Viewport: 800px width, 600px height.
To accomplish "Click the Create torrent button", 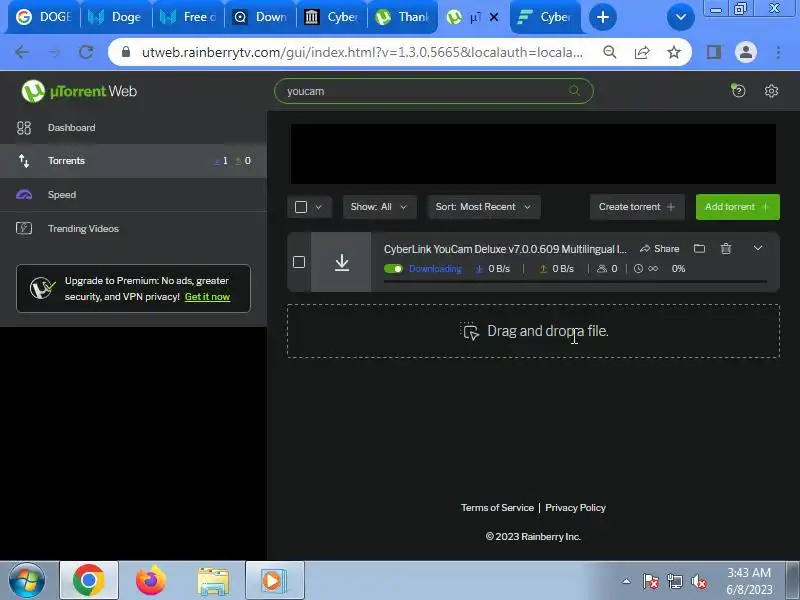I will click(x=637, y=207).
